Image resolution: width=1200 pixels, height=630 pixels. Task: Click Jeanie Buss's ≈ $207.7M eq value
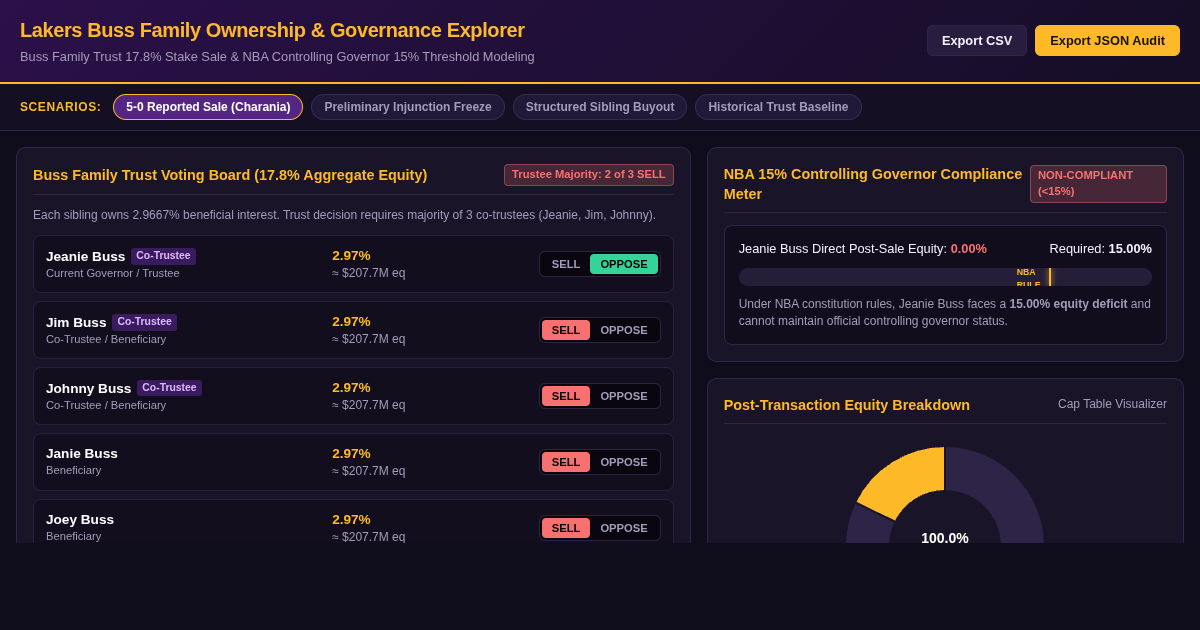click(369, 273)
